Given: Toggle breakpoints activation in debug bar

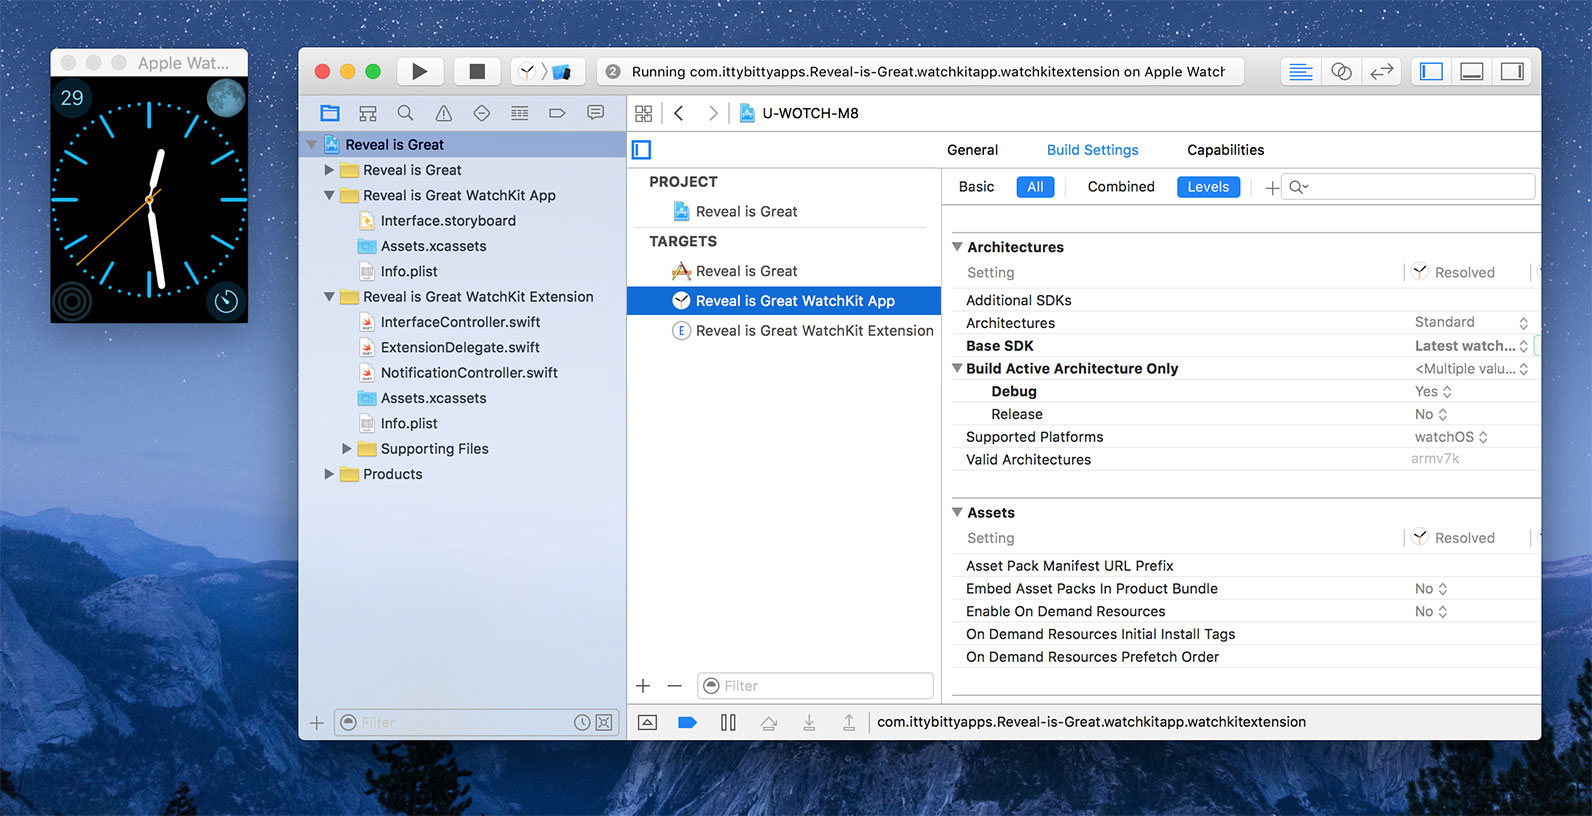Looking at the screenshot, I should click(687, 722).
